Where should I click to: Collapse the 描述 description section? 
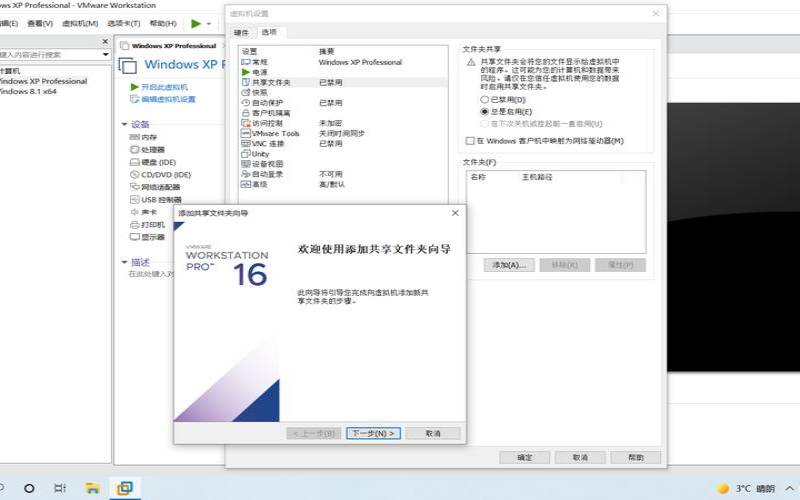124,262
